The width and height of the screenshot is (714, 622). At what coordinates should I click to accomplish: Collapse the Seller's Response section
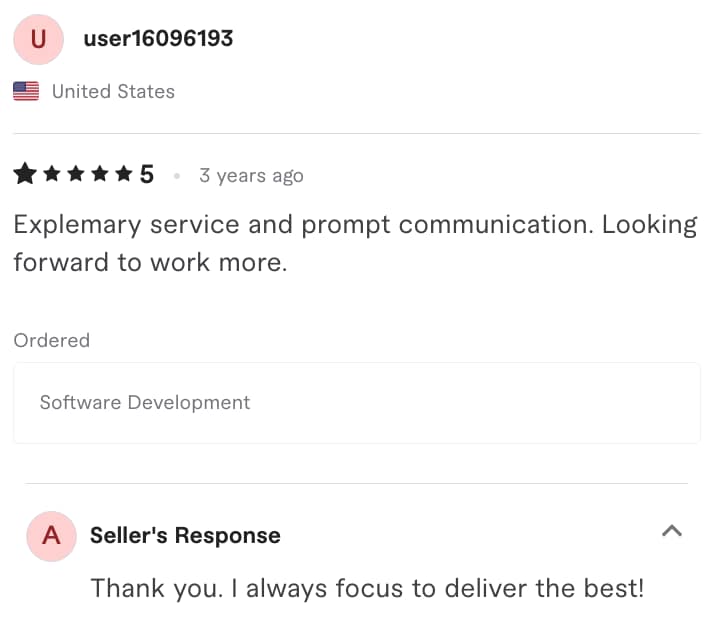(672, 530)
